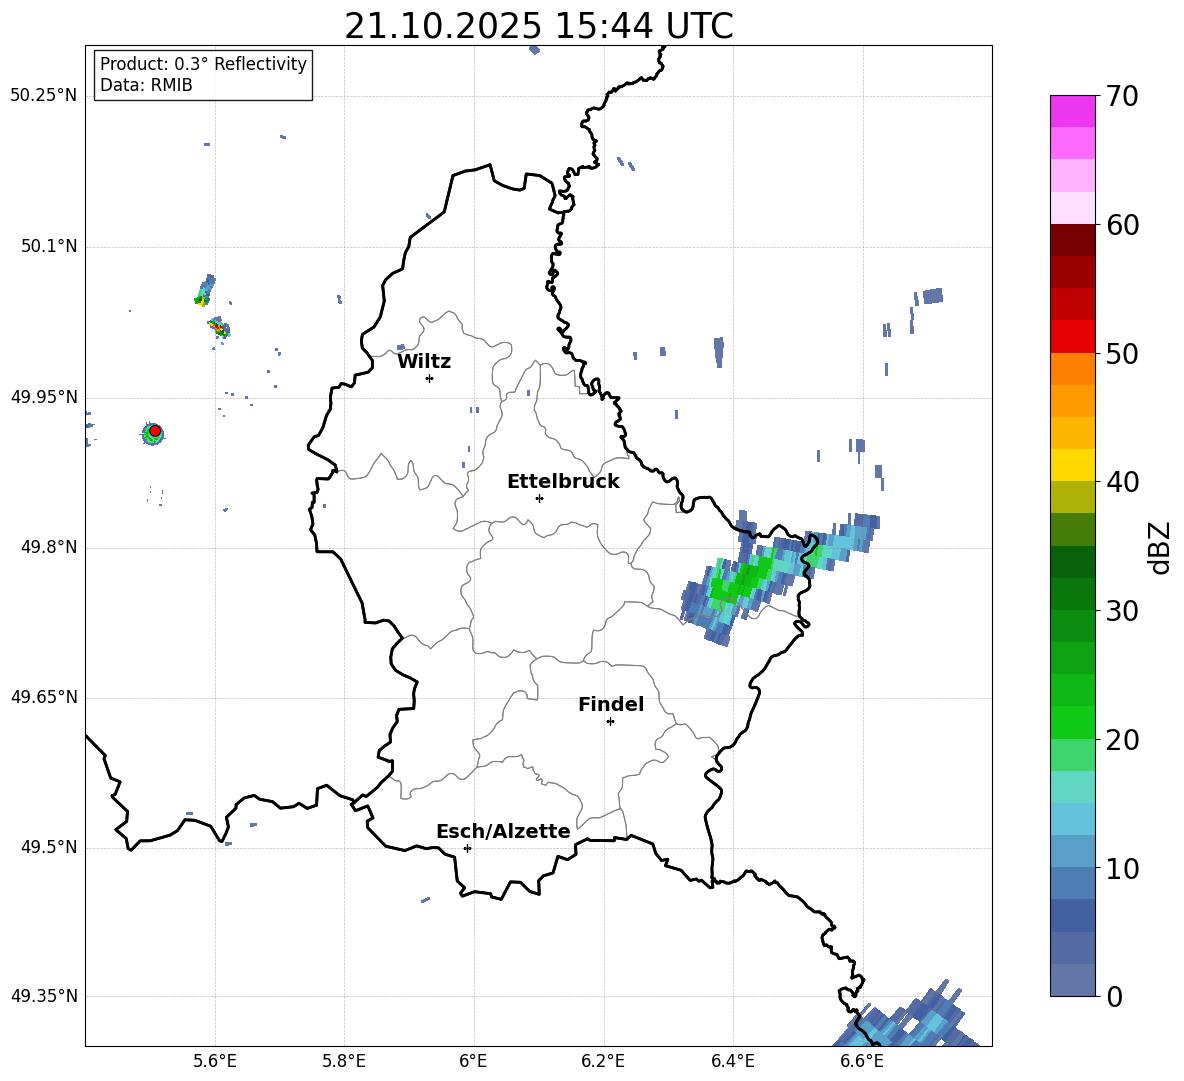The width and height of the screenshot is (1184, 1081).
Task: Click the 6°E longitude label
Action: pos(473,1061)
